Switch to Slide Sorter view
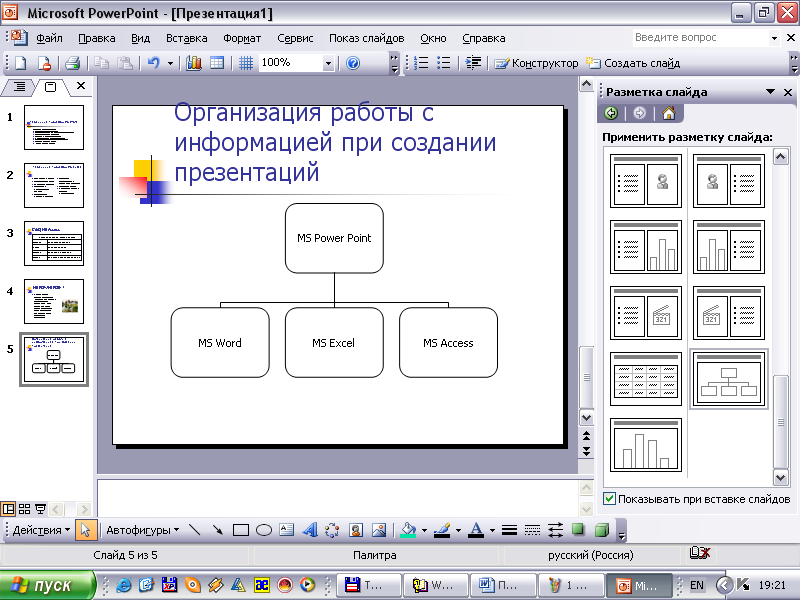The width and height of the screenshot is (800, 600). pos(24,509)
